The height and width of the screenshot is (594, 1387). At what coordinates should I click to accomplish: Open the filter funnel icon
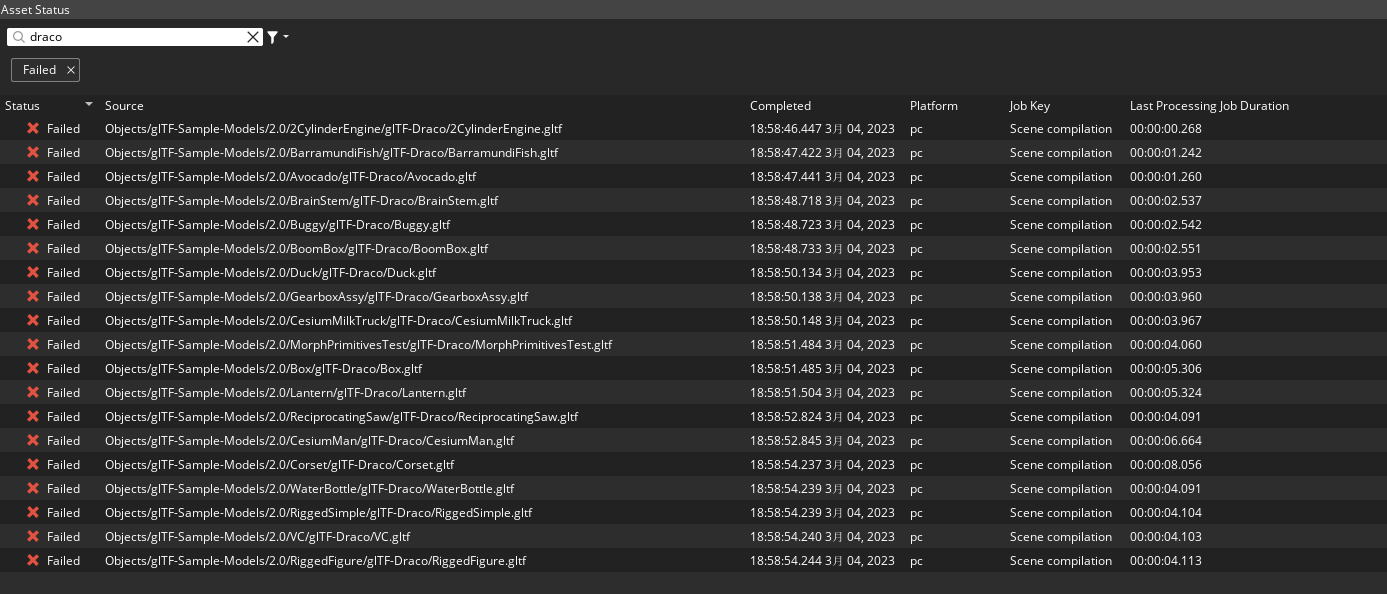tap(270, 37)
